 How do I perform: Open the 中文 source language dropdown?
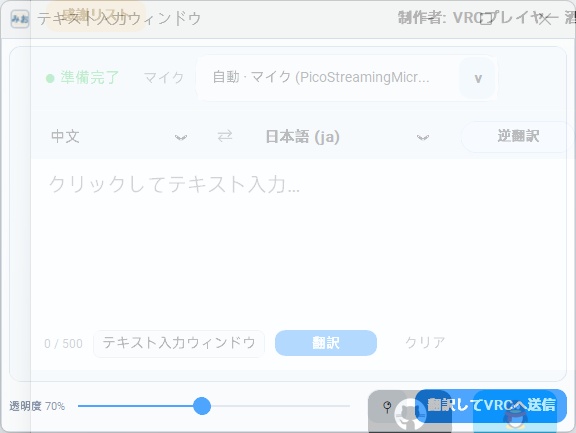(x=120, y=137)
